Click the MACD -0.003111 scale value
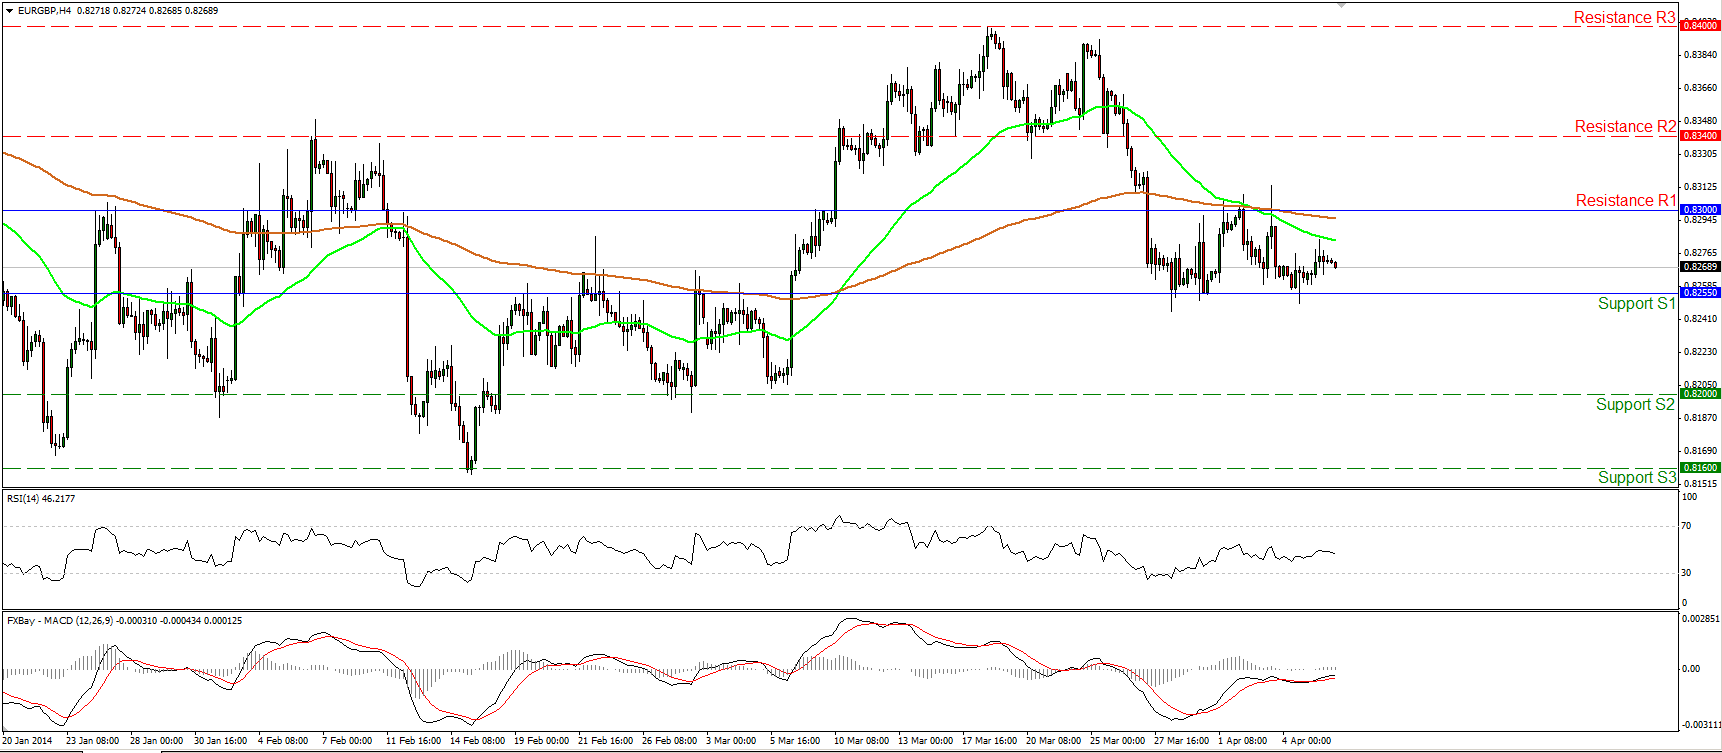 [x=1700, y=725]
